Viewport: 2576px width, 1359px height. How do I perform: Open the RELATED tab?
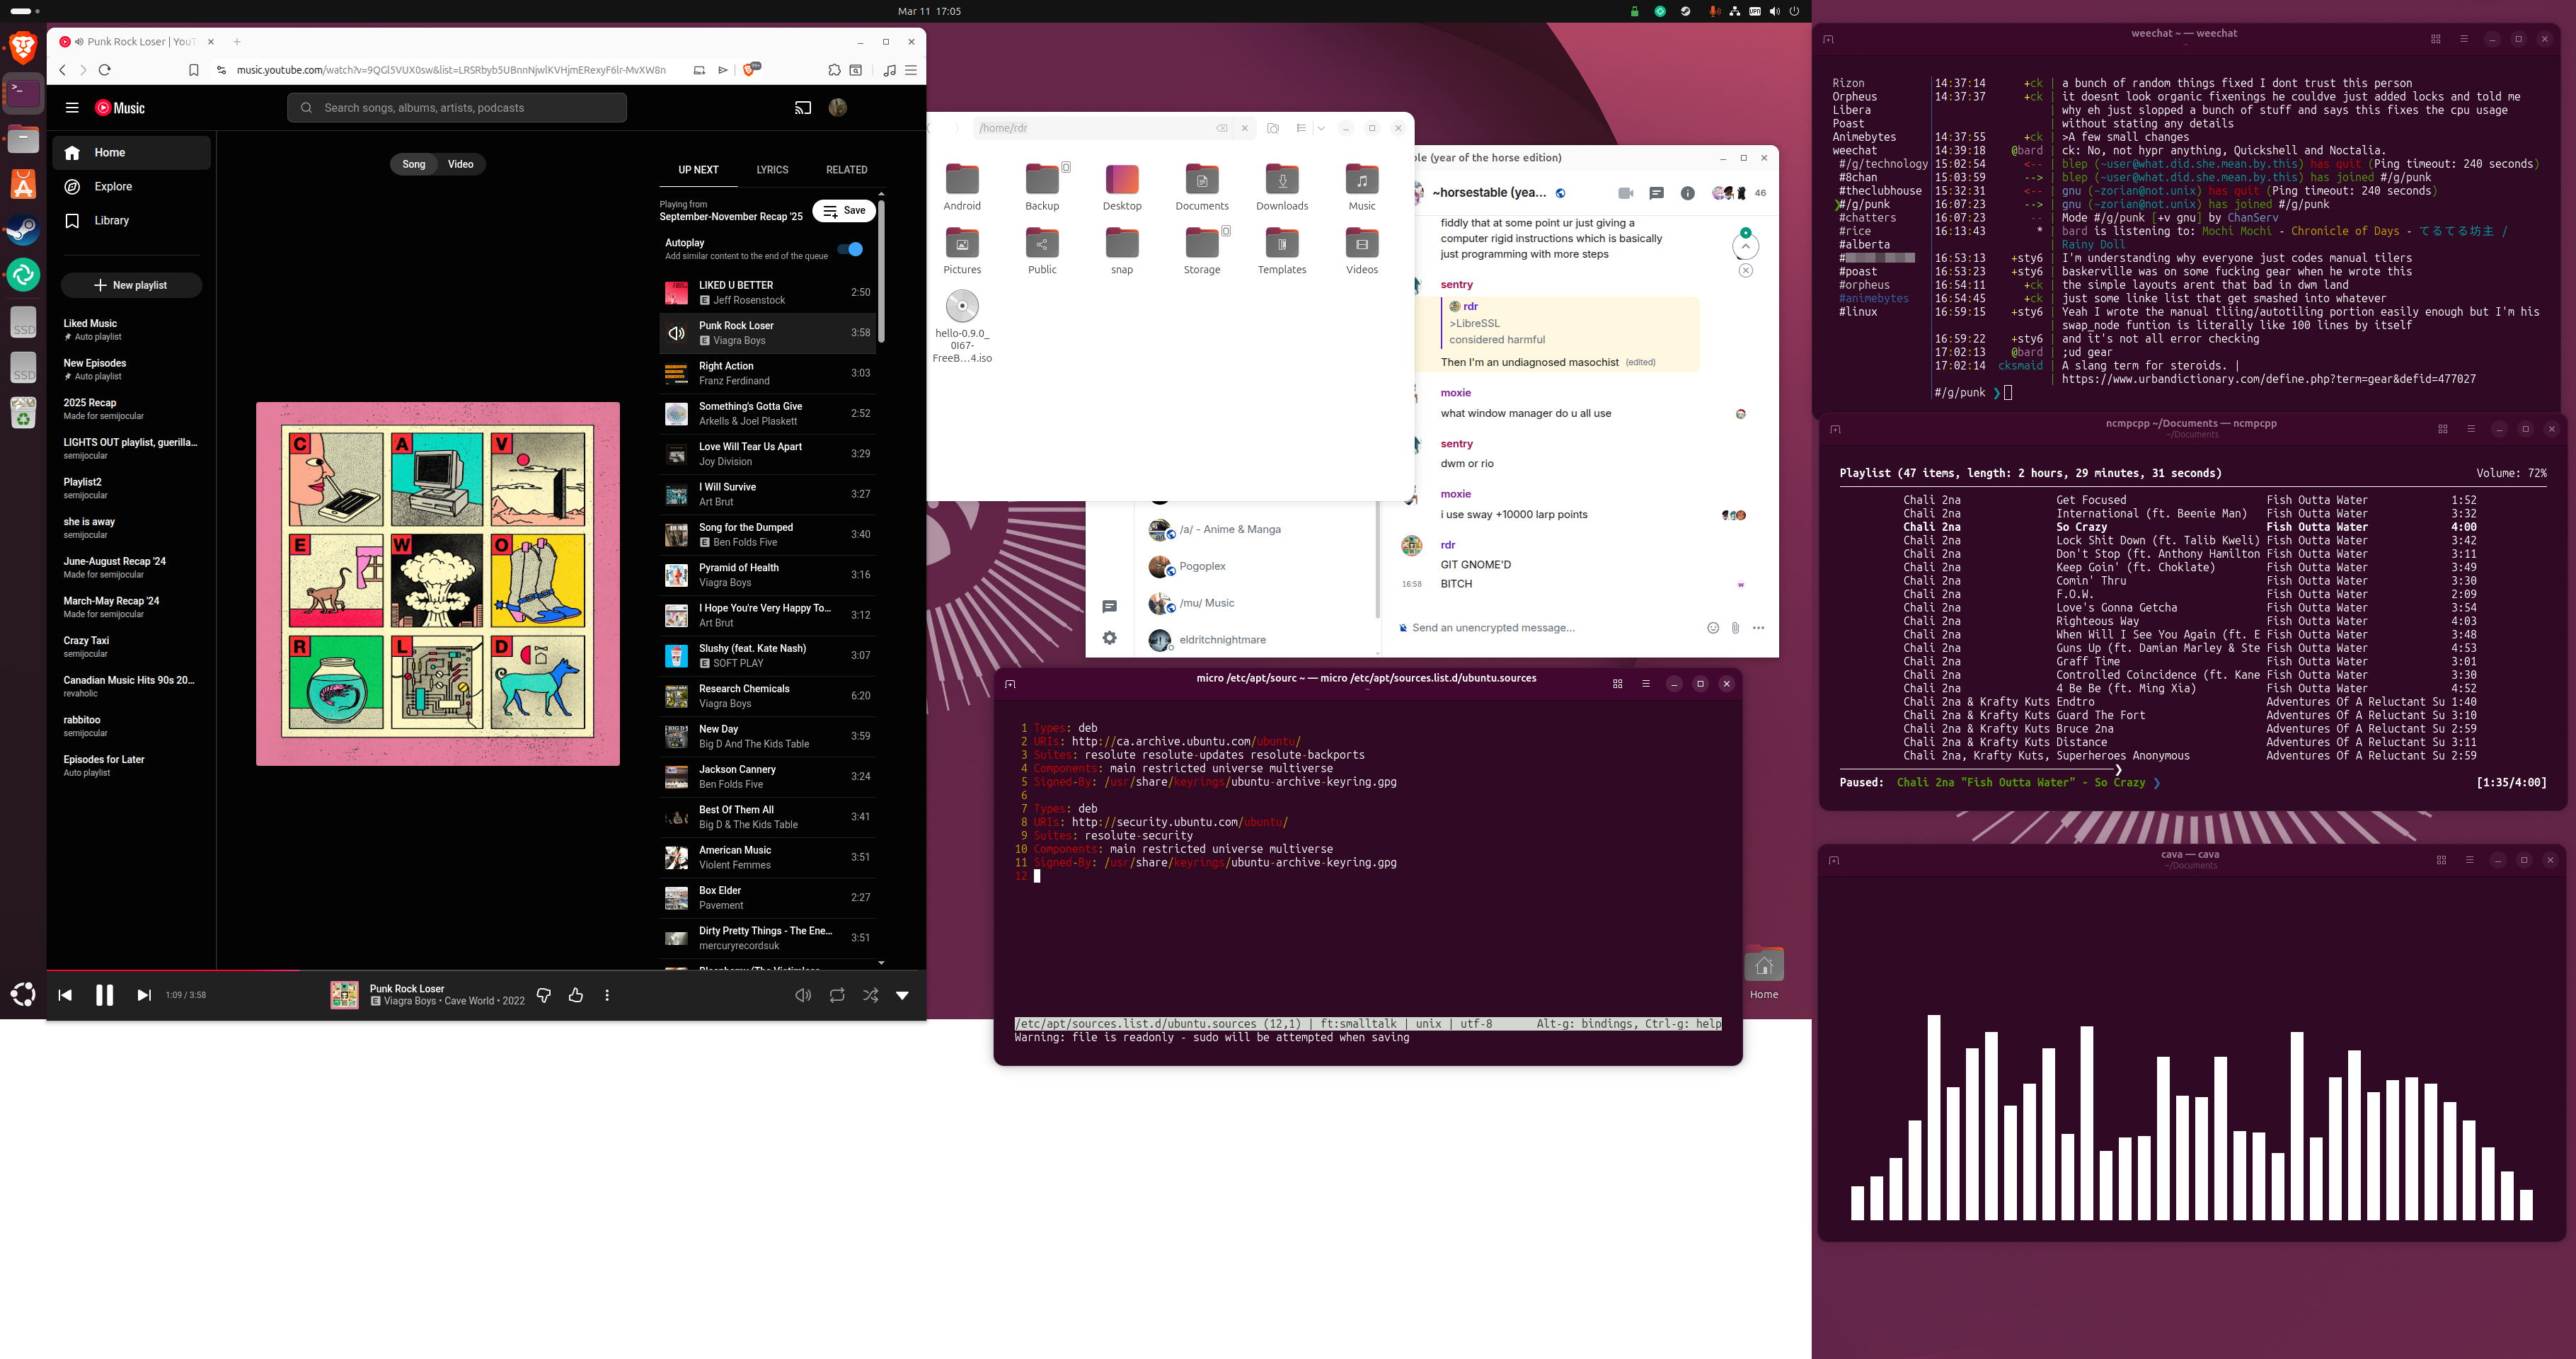click(846, 170)
